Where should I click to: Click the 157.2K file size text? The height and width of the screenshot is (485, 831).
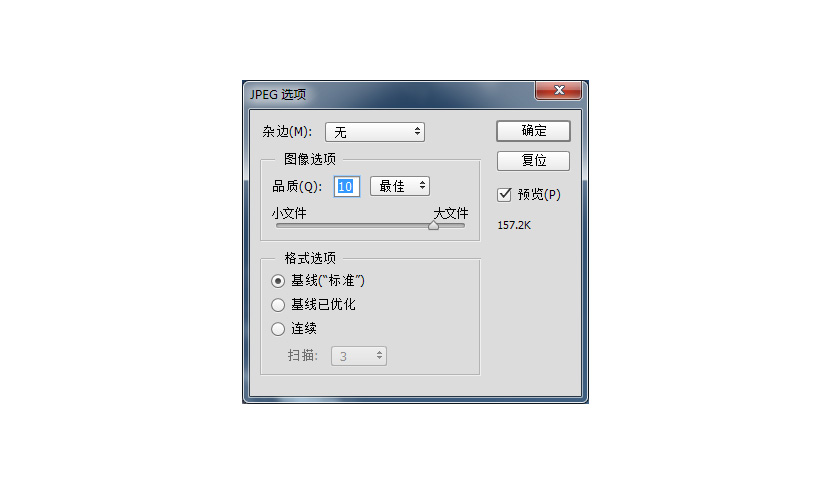(514, 225)
